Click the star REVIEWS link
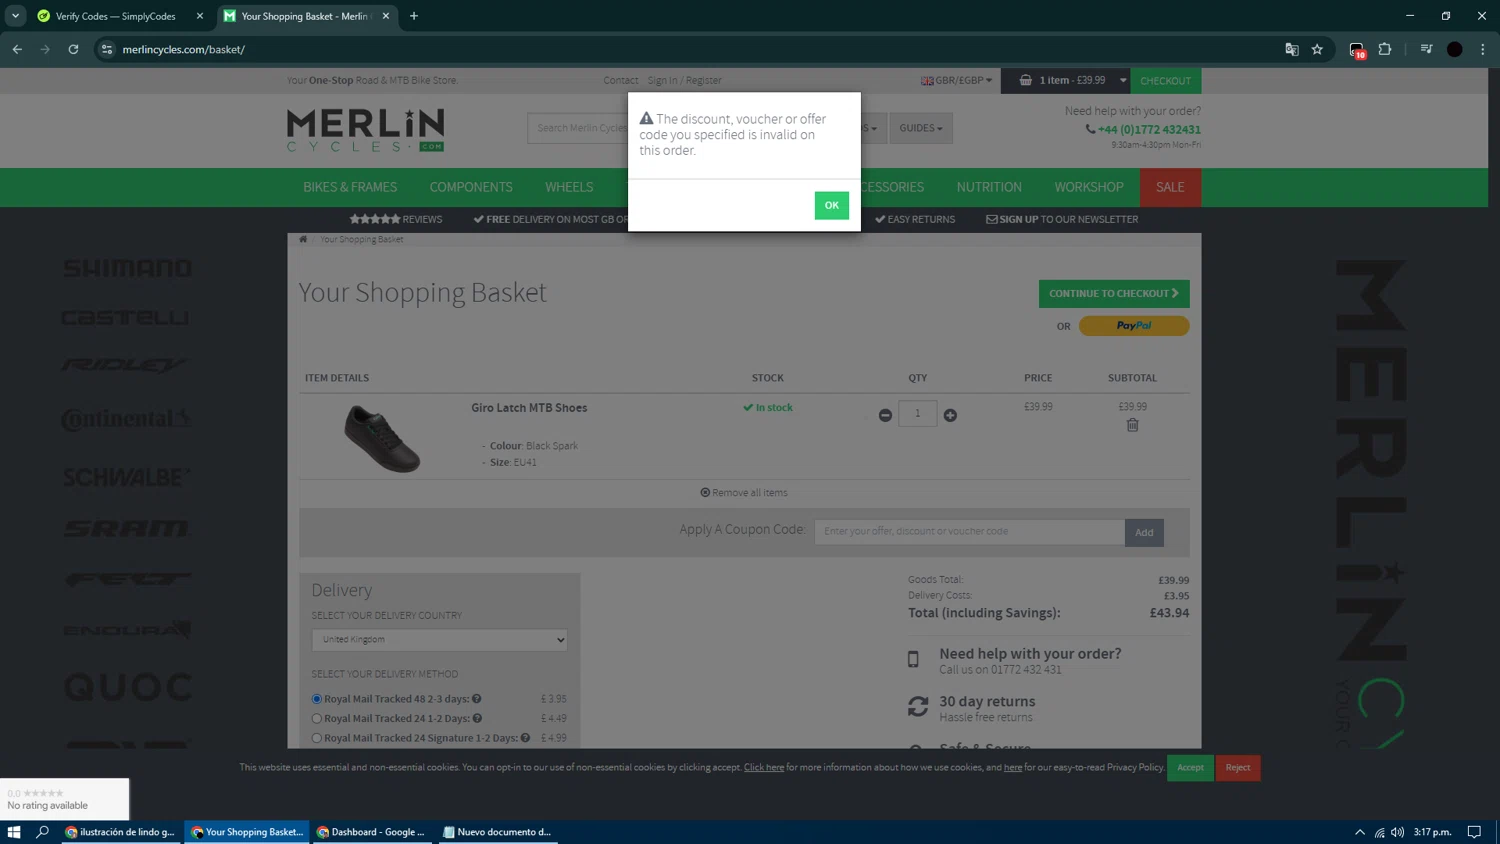The width and height of the screenshot is (1500, 844). coord(396,219)
